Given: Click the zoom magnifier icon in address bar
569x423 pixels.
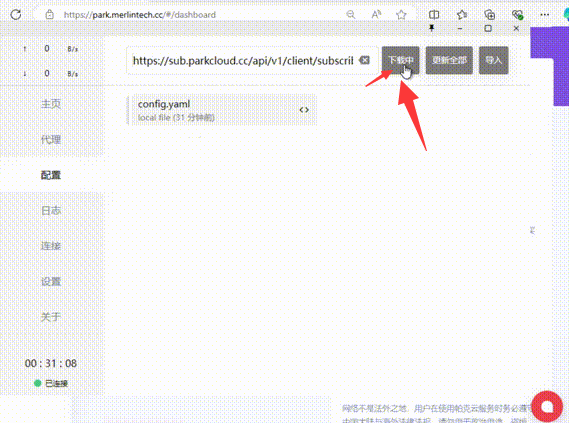Looking at the screenshot, I should 351,15.
